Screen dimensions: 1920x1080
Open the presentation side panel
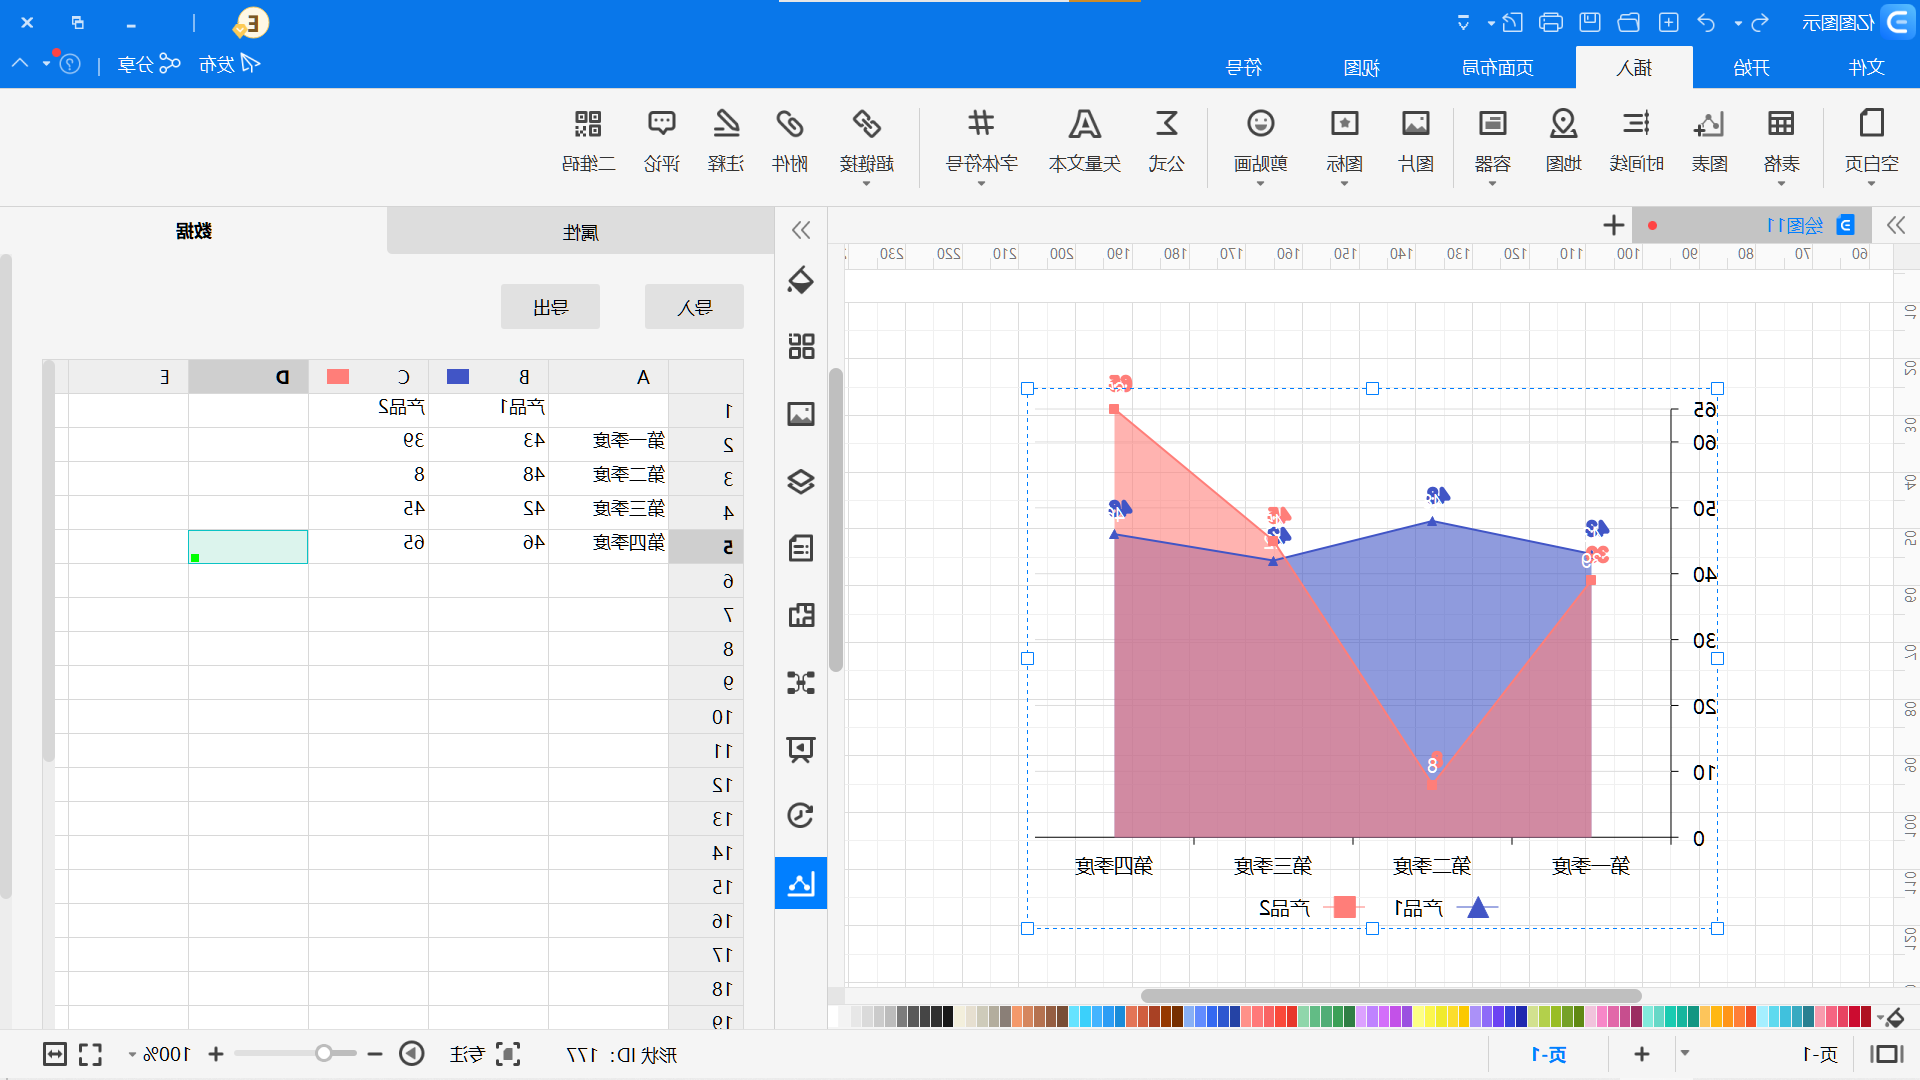pos(801,749)
